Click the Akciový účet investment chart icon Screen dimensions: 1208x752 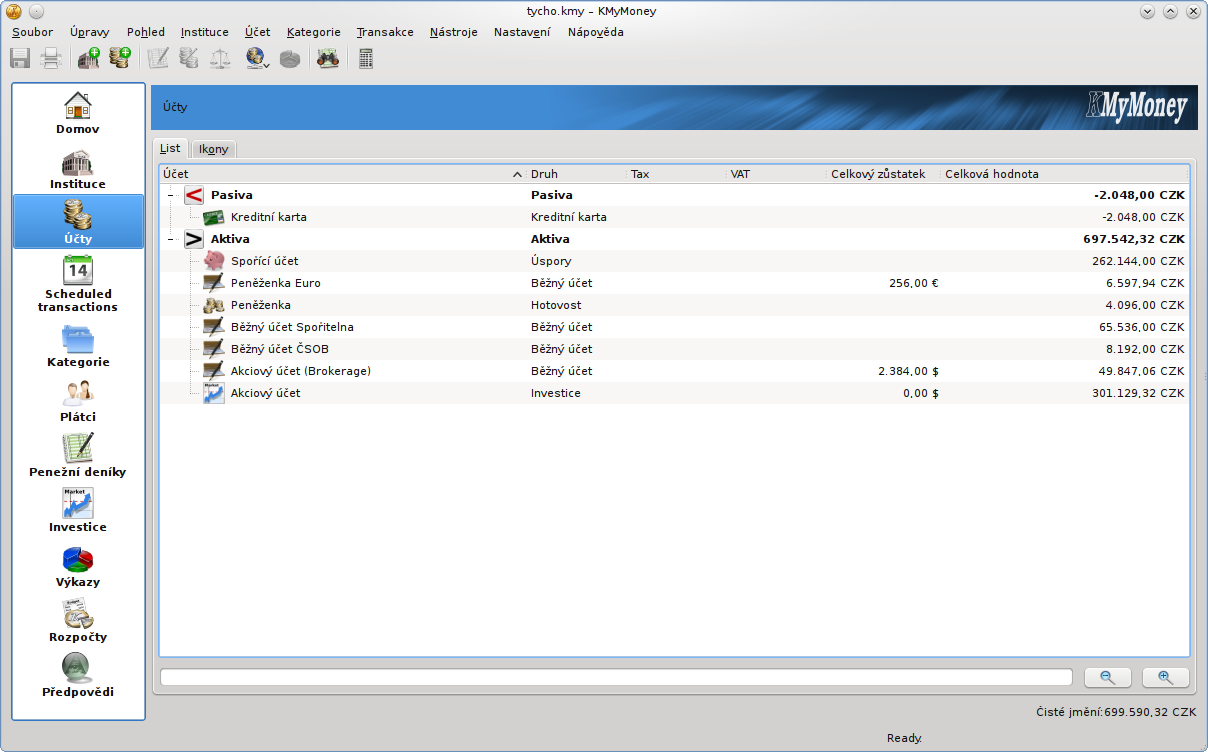[214, 393]
